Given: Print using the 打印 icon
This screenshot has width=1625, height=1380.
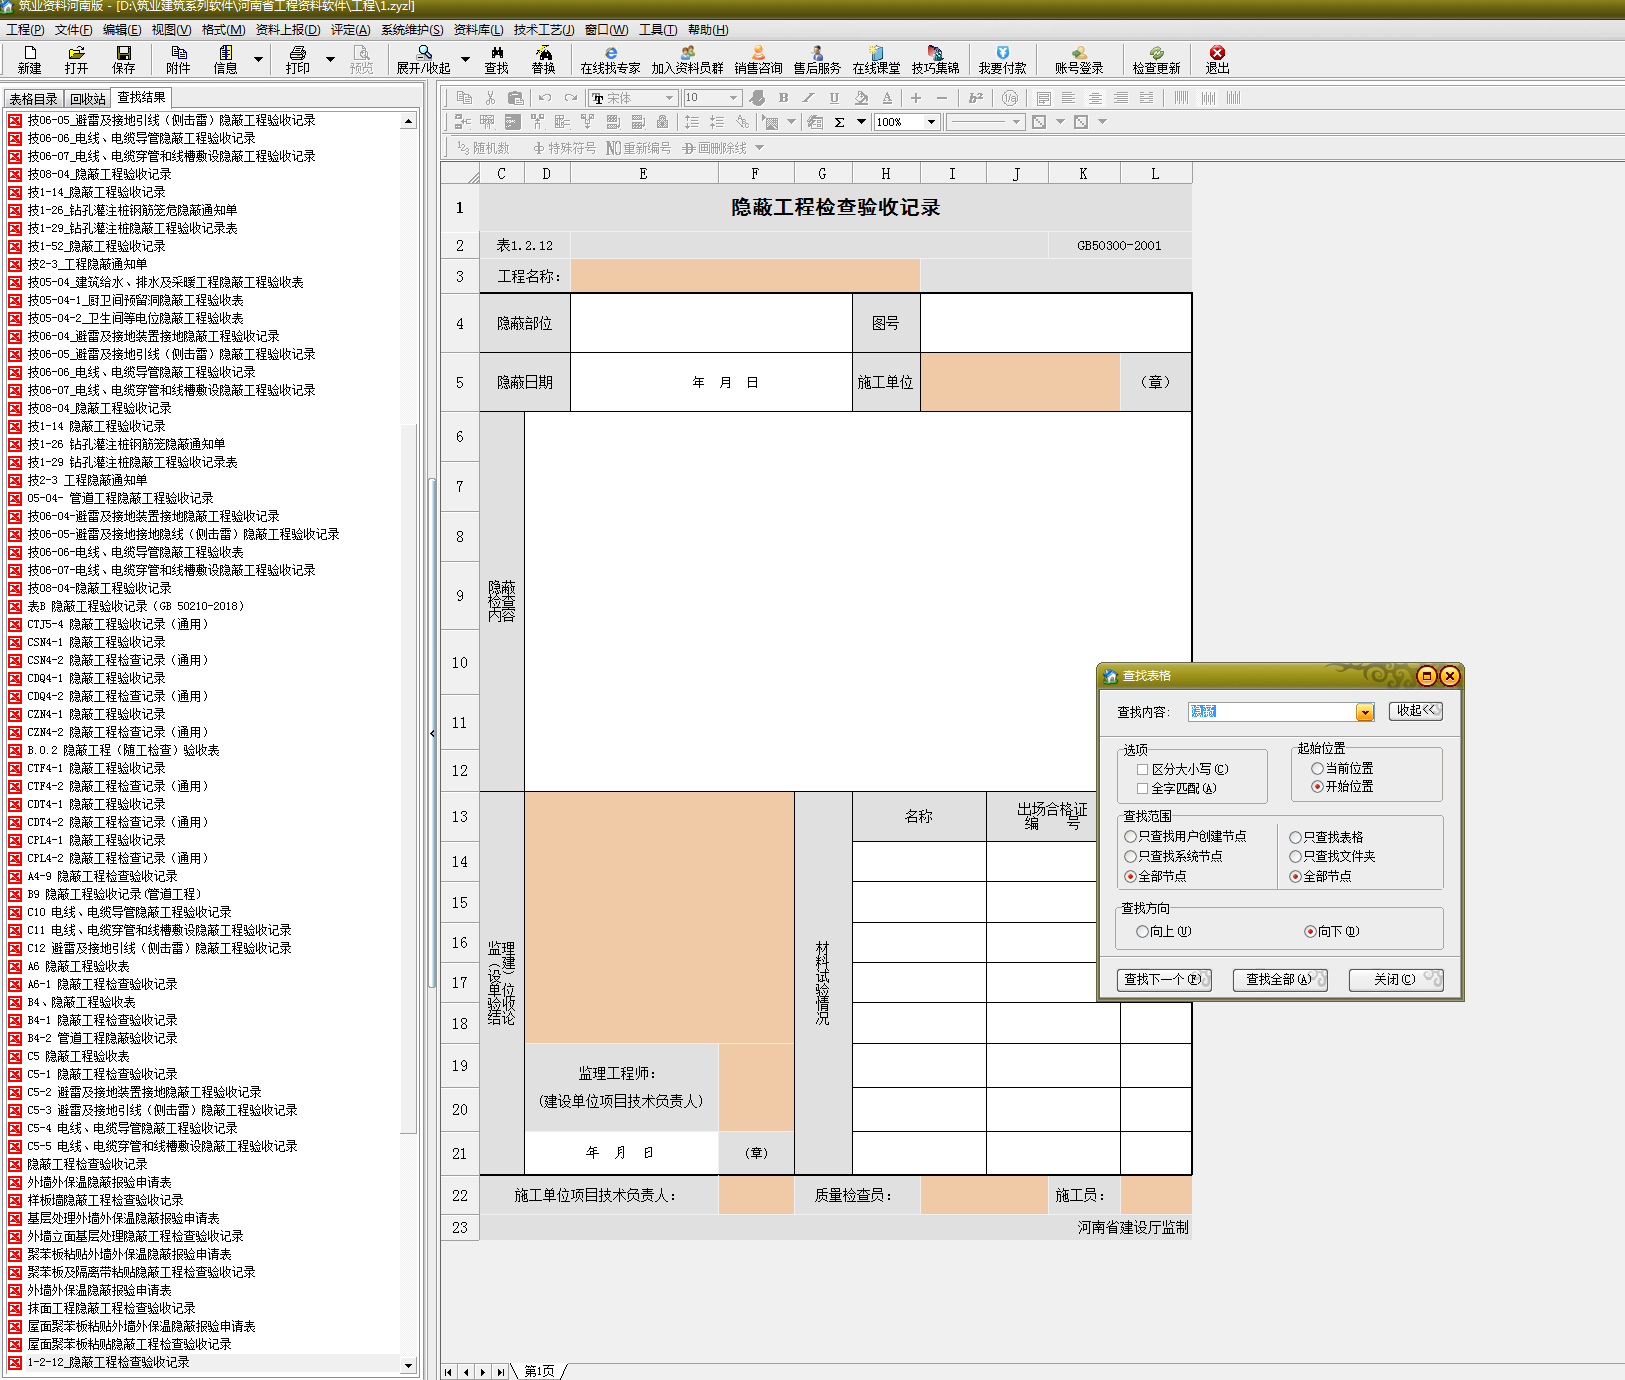Looking at the screenshot, I should (x=297, y=60).
